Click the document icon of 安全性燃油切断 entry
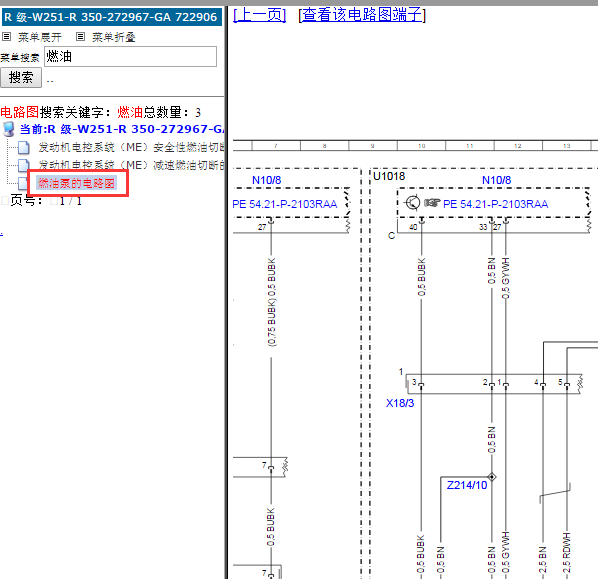The width and height of the screenshot is (598, 579). tap(24, 147)
